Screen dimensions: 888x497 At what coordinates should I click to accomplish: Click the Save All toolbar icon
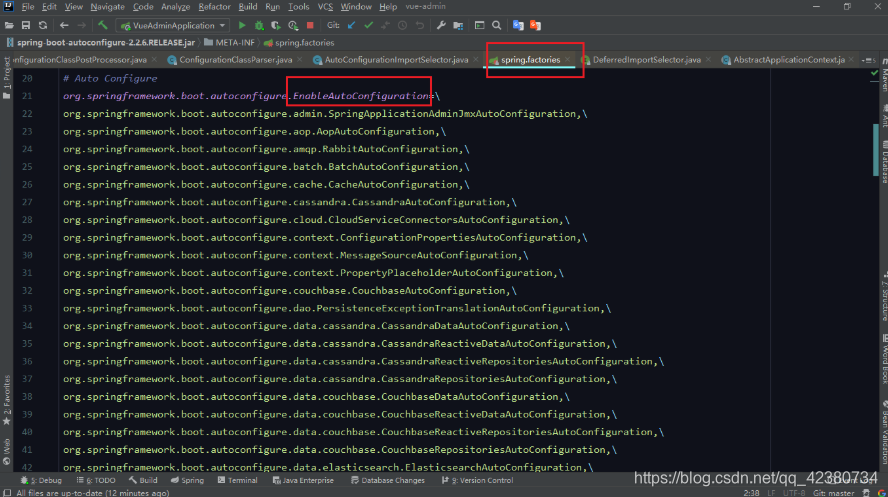[26, 25]
